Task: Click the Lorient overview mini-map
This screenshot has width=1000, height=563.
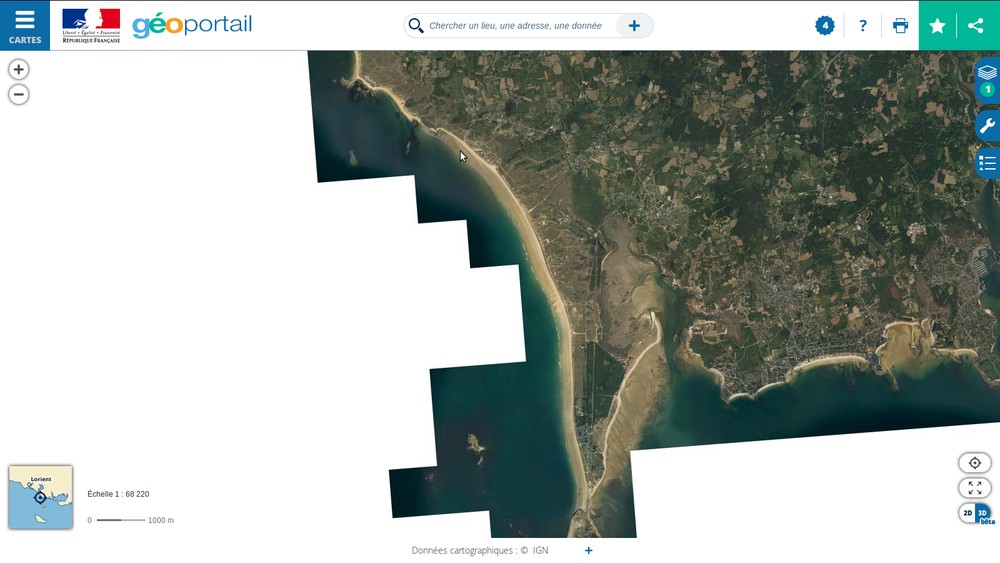Action: (x=40, y=497)
